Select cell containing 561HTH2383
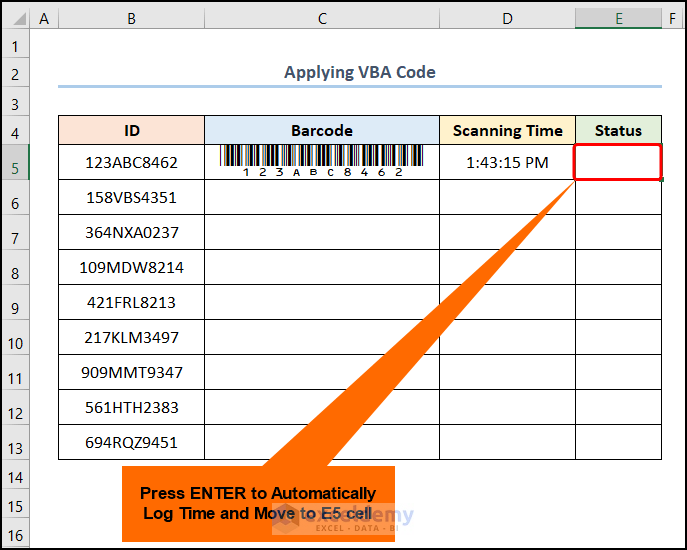The width and height of the screenshot is (687, 550). tap(131, 408)
